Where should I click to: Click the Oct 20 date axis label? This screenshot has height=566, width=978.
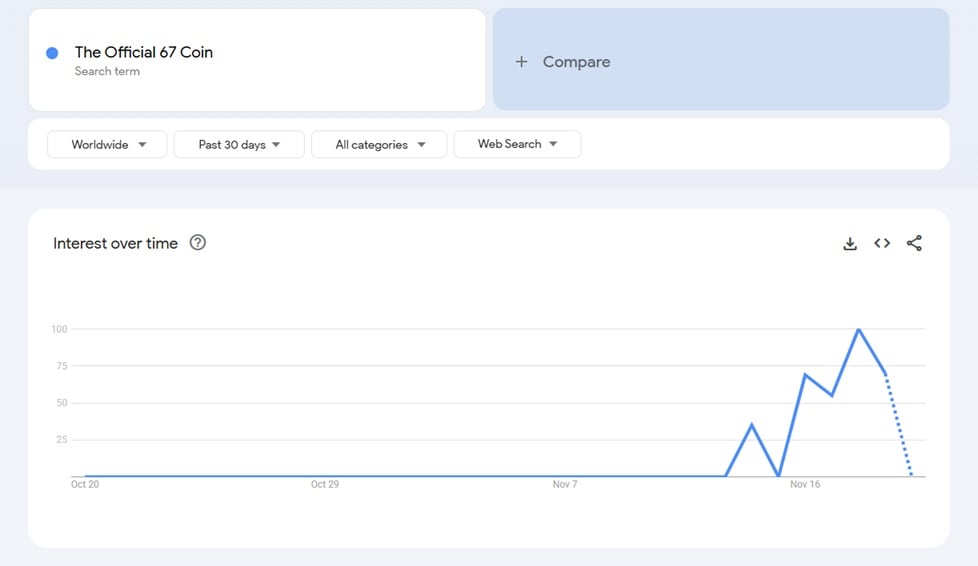point(85,484)
